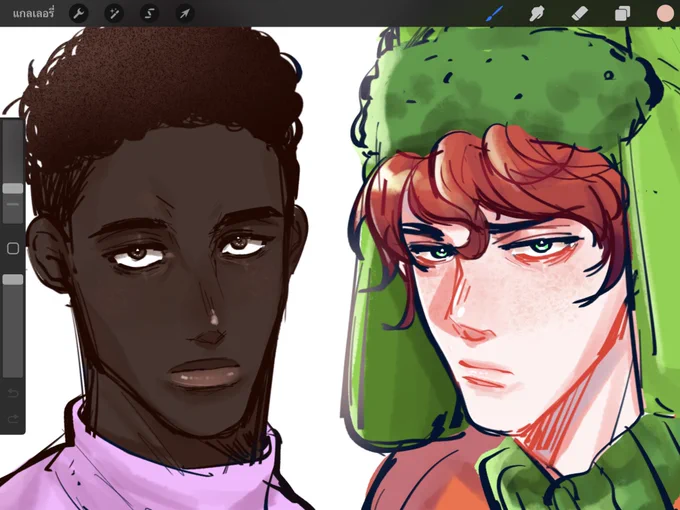Screen dimensions: 680x510
Task: Click the brush size slider handle
Action: (x=13, y=188)
